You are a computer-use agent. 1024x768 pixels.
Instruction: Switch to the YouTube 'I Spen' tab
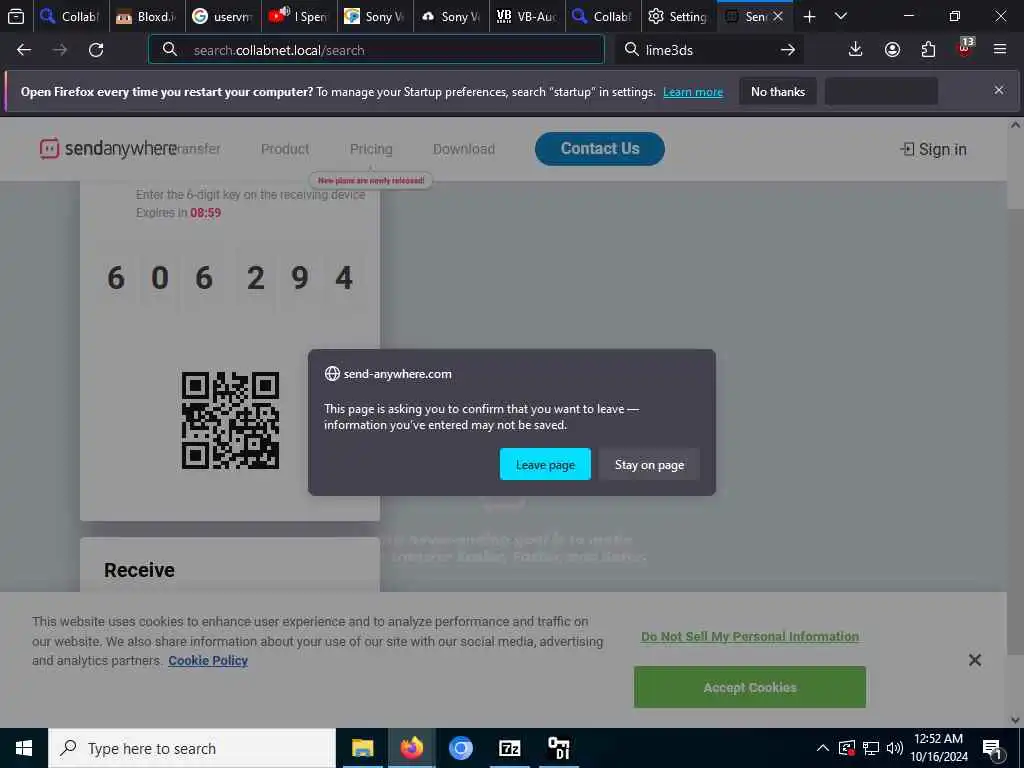tap(299, 16)
